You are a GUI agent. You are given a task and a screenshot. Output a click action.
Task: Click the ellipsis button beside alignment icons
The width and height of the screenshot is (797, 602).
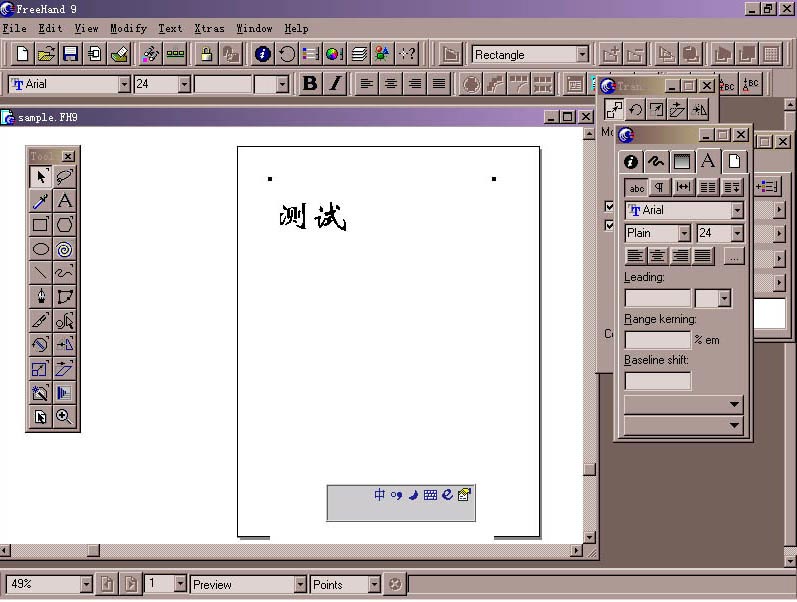tap(733, 256)
